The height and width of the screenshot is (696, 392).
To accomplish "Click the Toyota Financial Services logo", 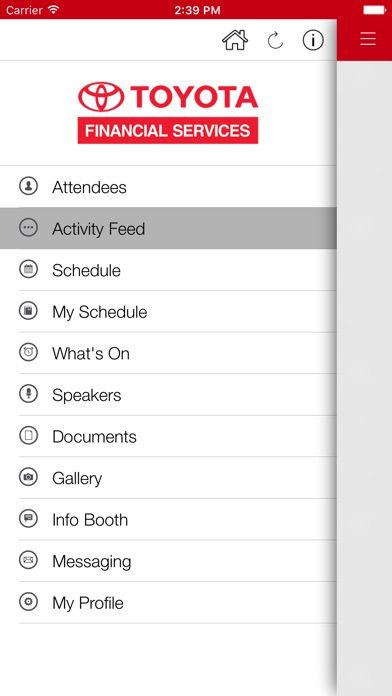I will click(168, 112).
